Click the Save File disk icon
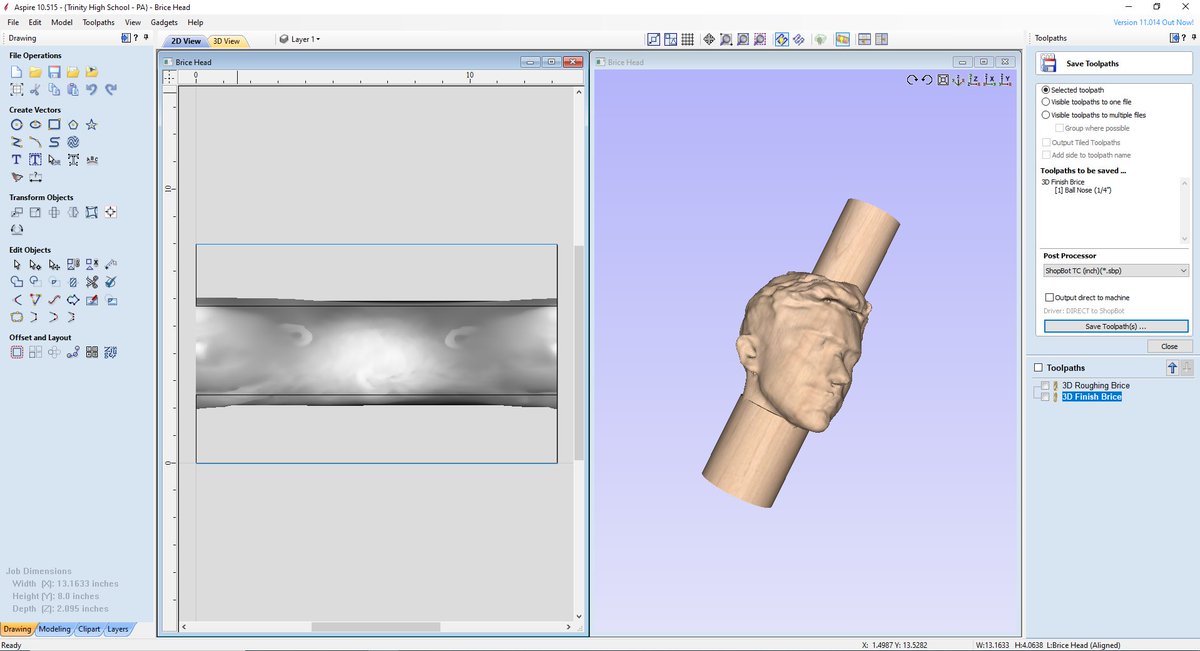This screenshot has height=651, width=1200. tap(54, 72)
